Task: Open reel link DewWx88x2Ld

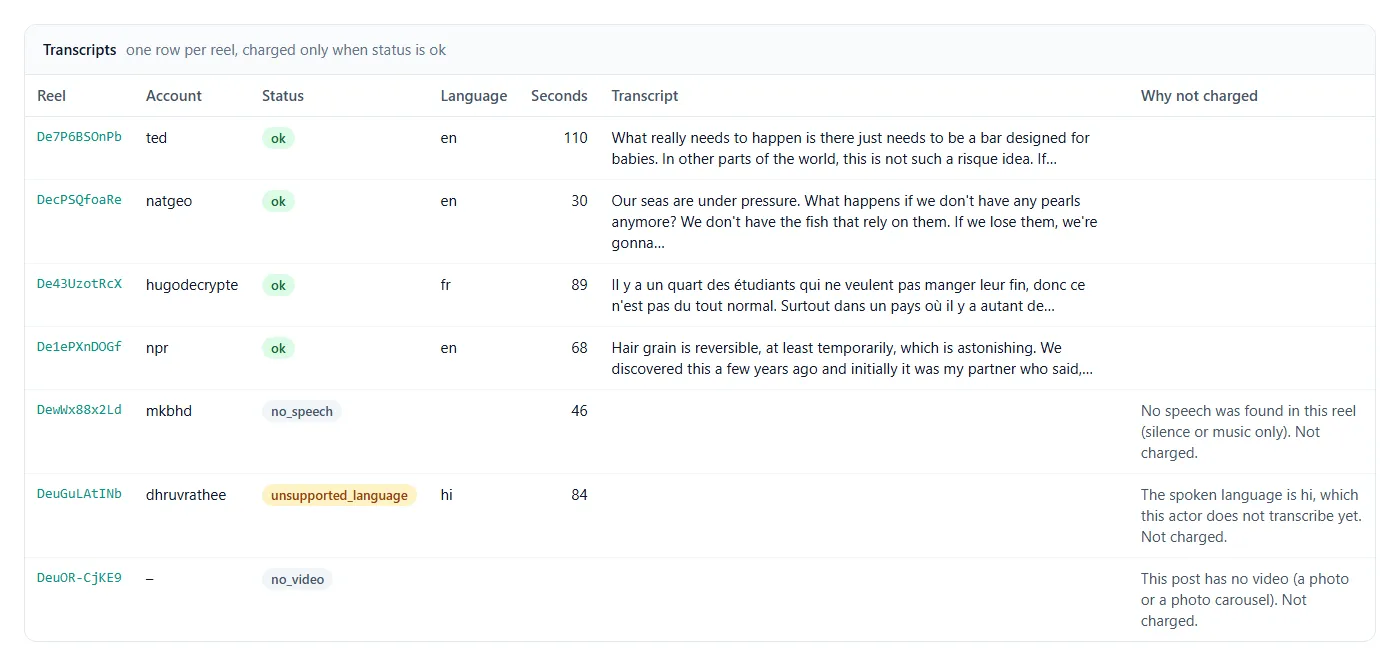Action: (79, 410)
